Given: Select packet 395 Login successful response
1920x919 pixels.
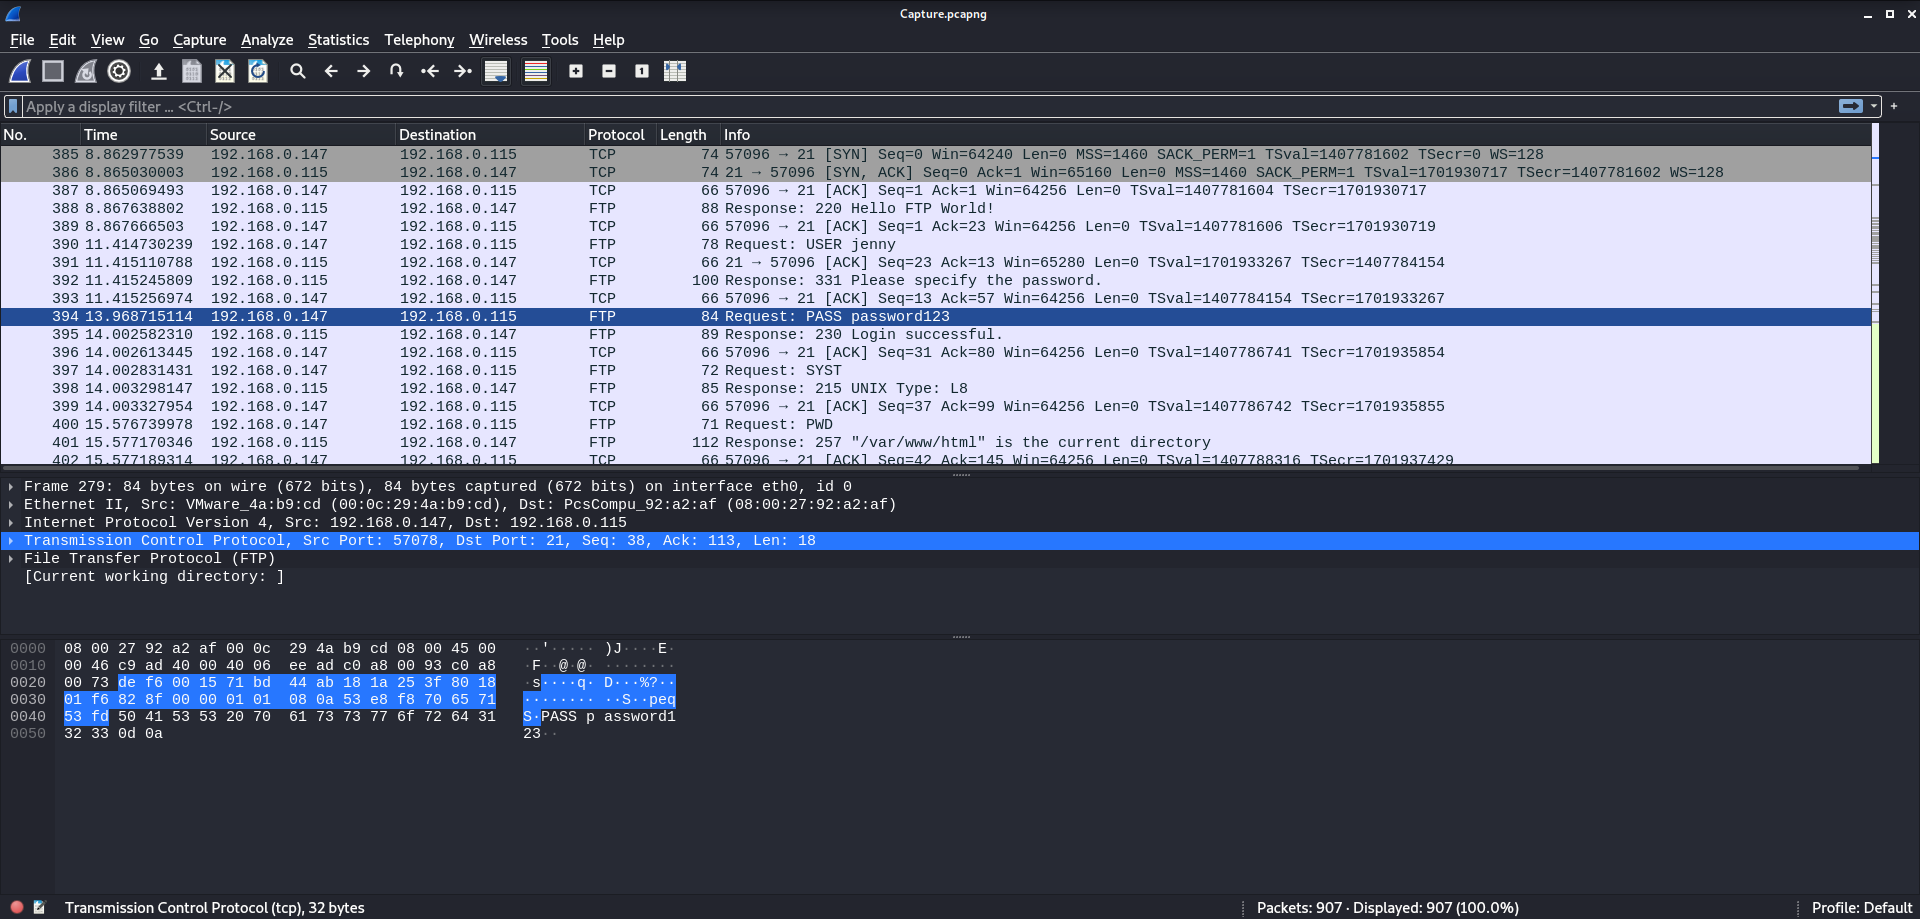Looking at the screenshot, I should pos(935,335).
